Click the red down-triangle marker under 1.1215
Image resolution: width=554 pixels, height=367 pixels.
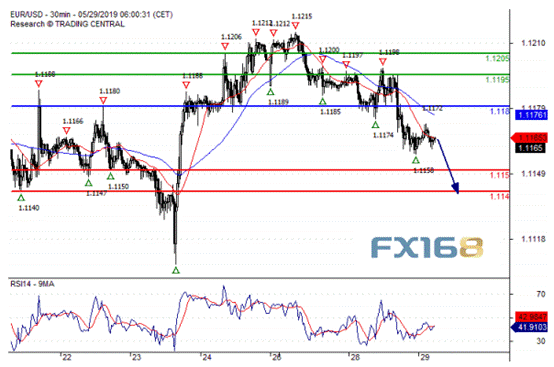pyautogui.click(x=296, y=25)
